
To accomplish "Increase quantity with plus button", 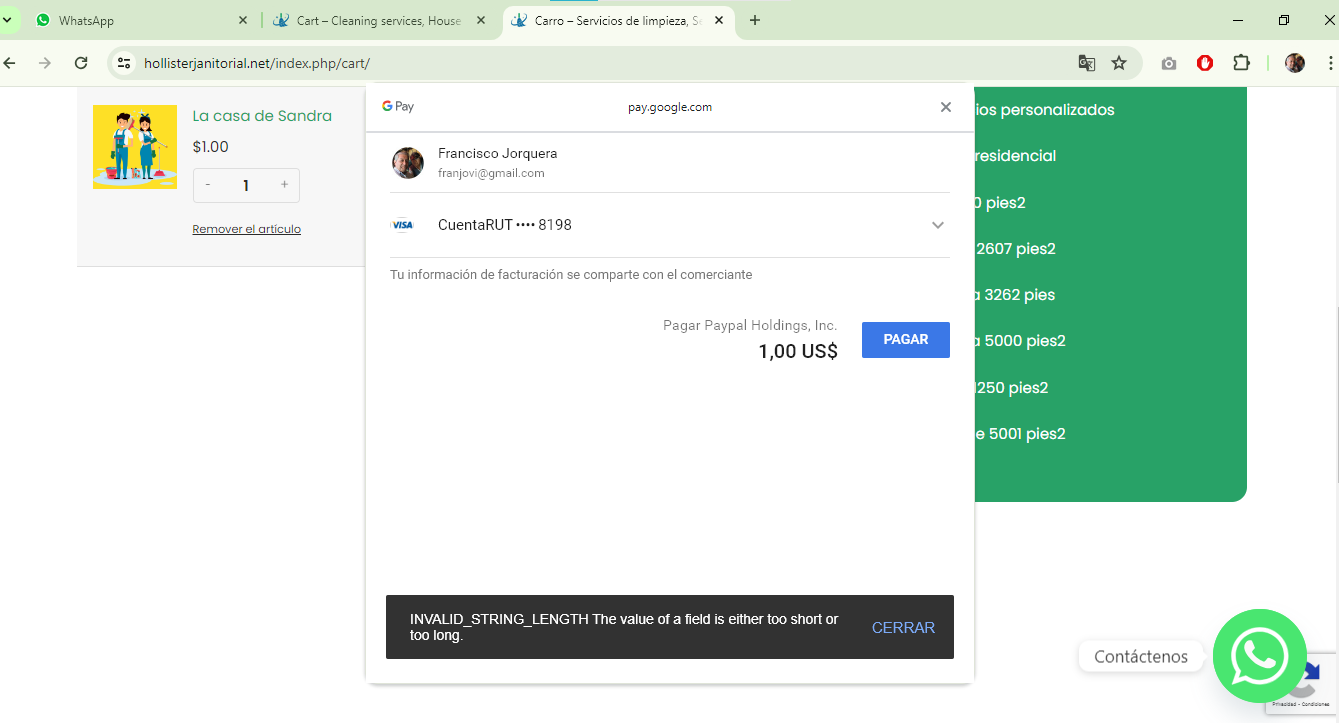I will (284, 185).
